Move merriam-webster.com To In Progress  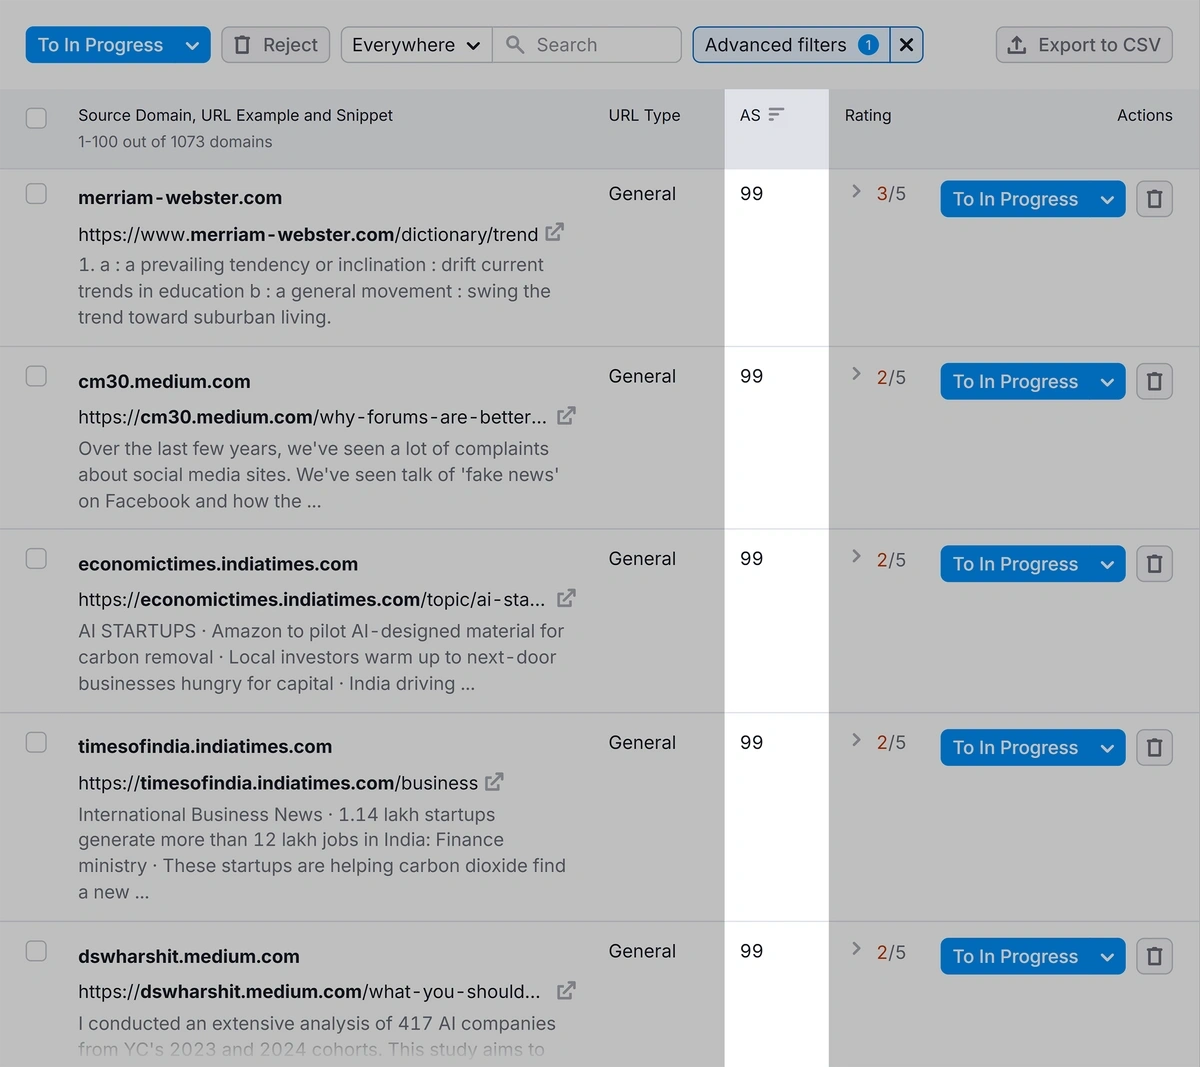pyautogui.click(x=1015, y=199)
